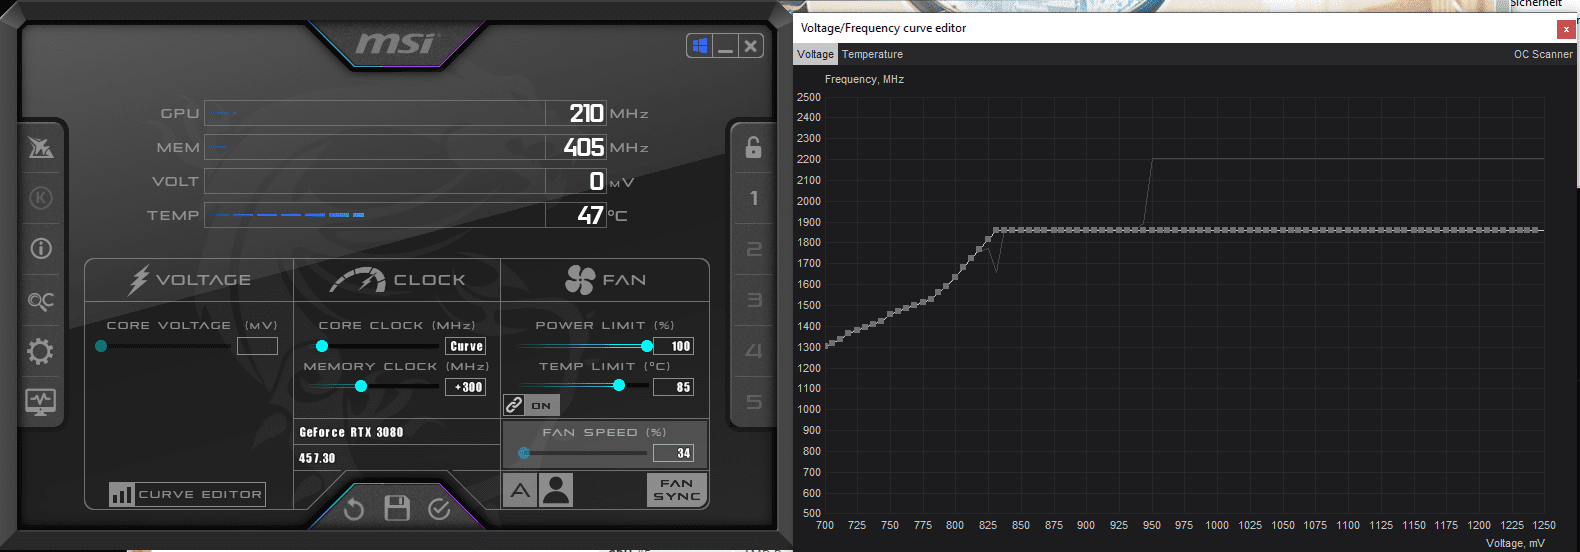Open Afterburner settings gear icon
Viewport: 1580px width, 552px height.
(41, 351)
